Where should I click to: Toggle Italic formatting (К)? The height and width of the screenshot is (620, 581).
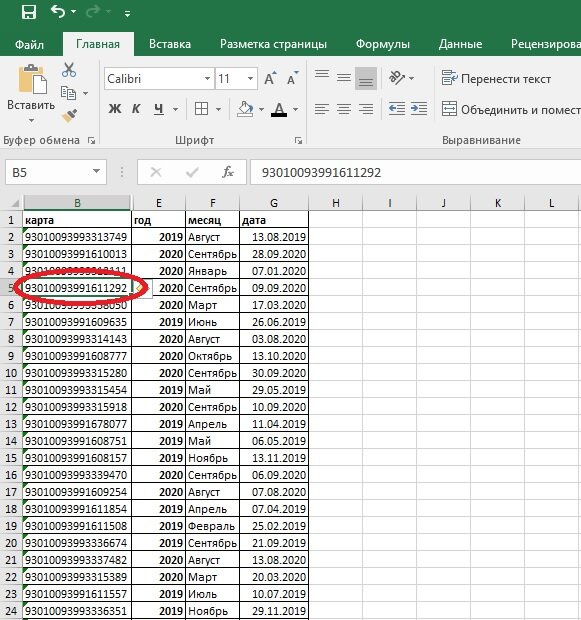pyautogui.click(x=136, y=109)
